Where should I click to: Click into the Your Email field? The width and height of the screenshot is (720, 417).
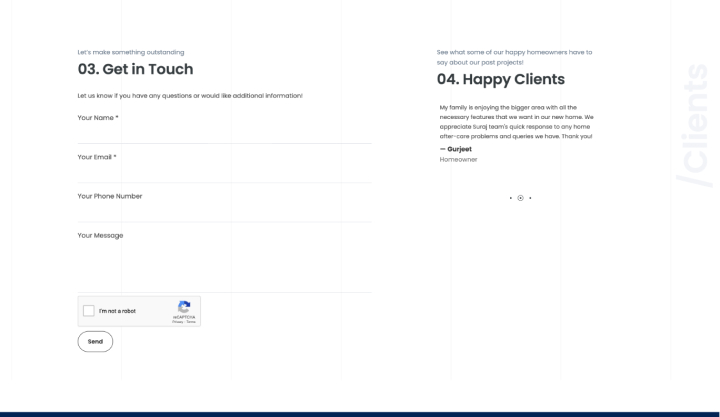tap(224, 172)
